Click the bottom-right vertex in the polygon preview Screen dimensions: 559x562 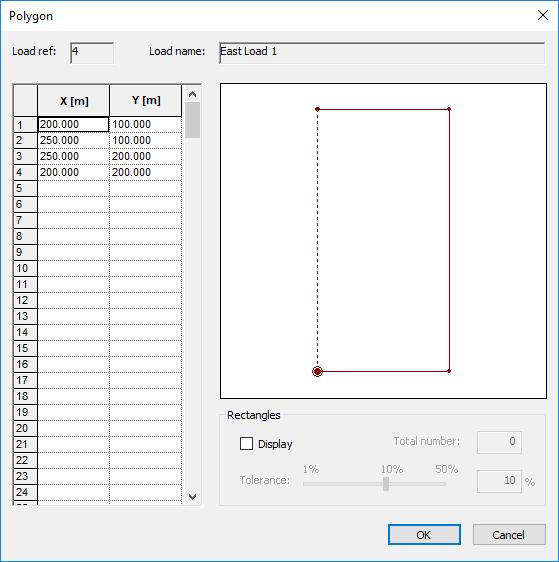(449, 371)
